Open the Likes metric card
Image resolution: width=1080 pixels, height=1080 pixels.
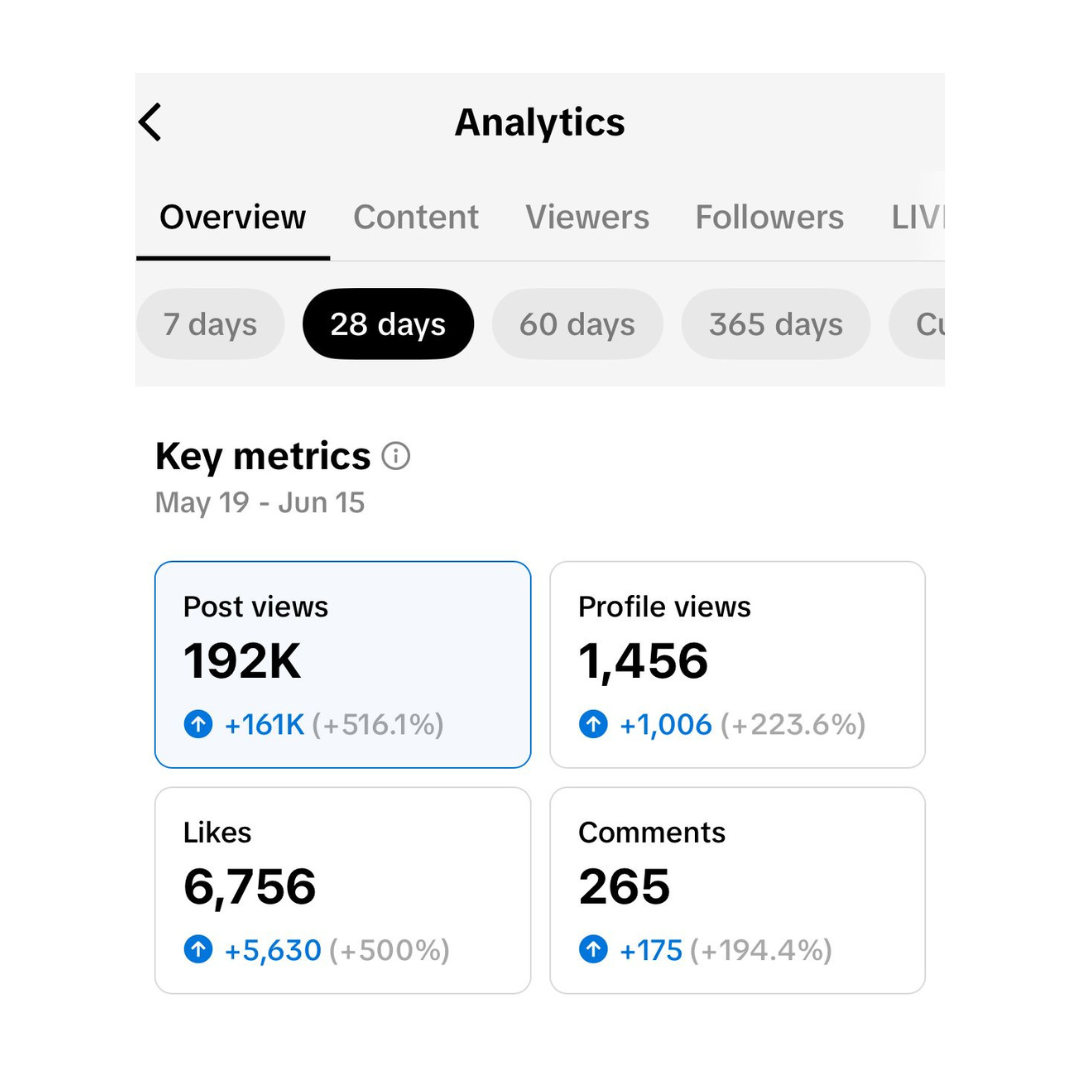[x=342, y=890]
